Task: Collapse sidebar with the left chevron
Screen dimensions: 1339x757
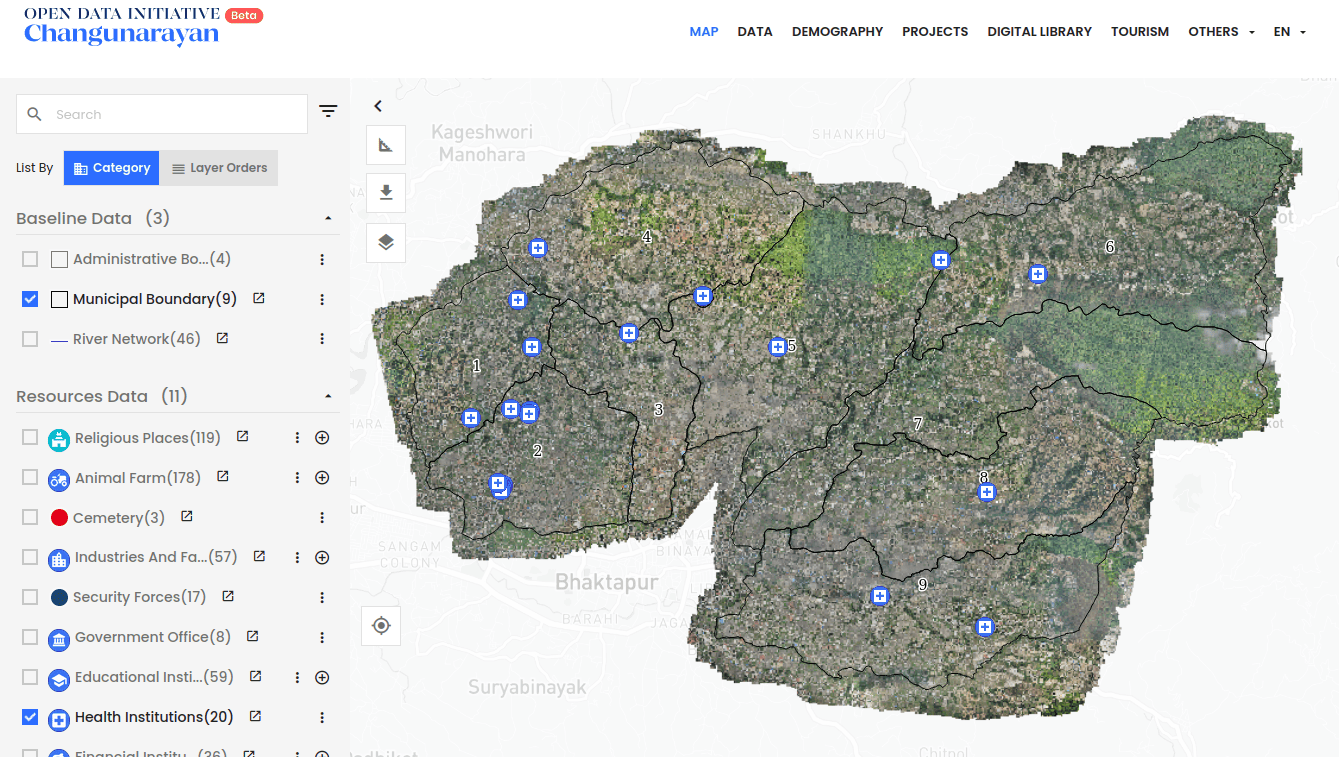Action: coord(378,106)
